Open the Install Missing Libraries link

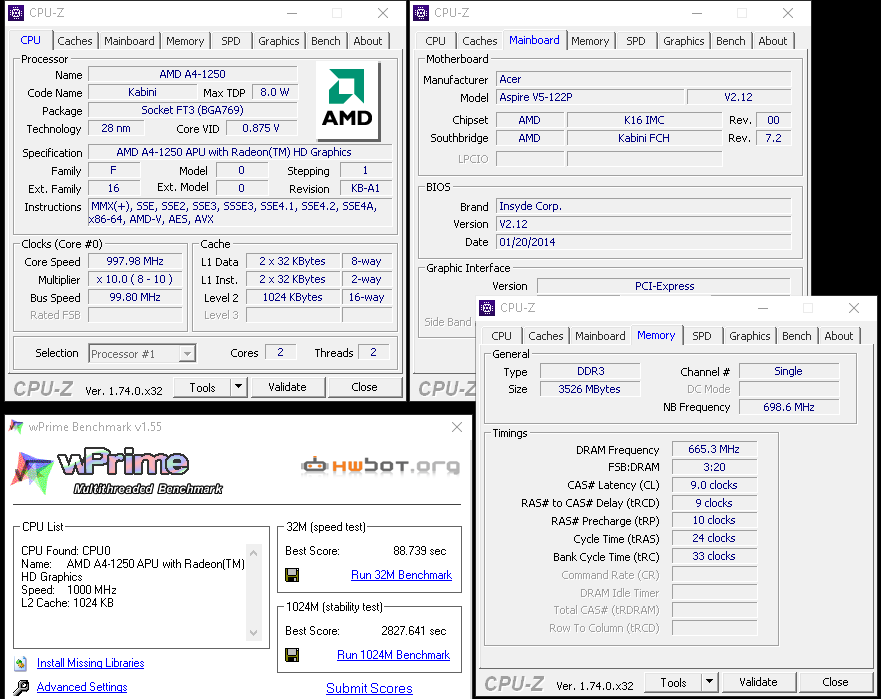90,663
